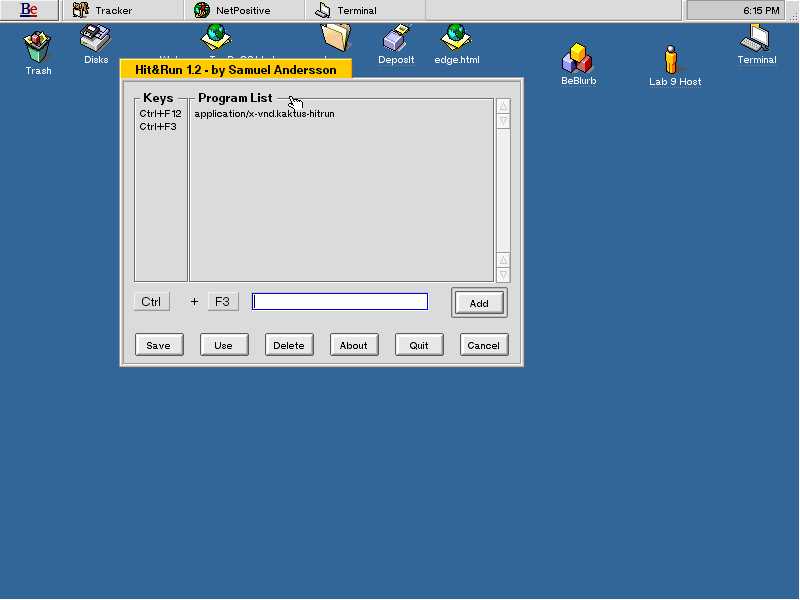800x600 pixels.
Task: Select the globe document icon behind the Hit&Run title tab
Action: 216,38
